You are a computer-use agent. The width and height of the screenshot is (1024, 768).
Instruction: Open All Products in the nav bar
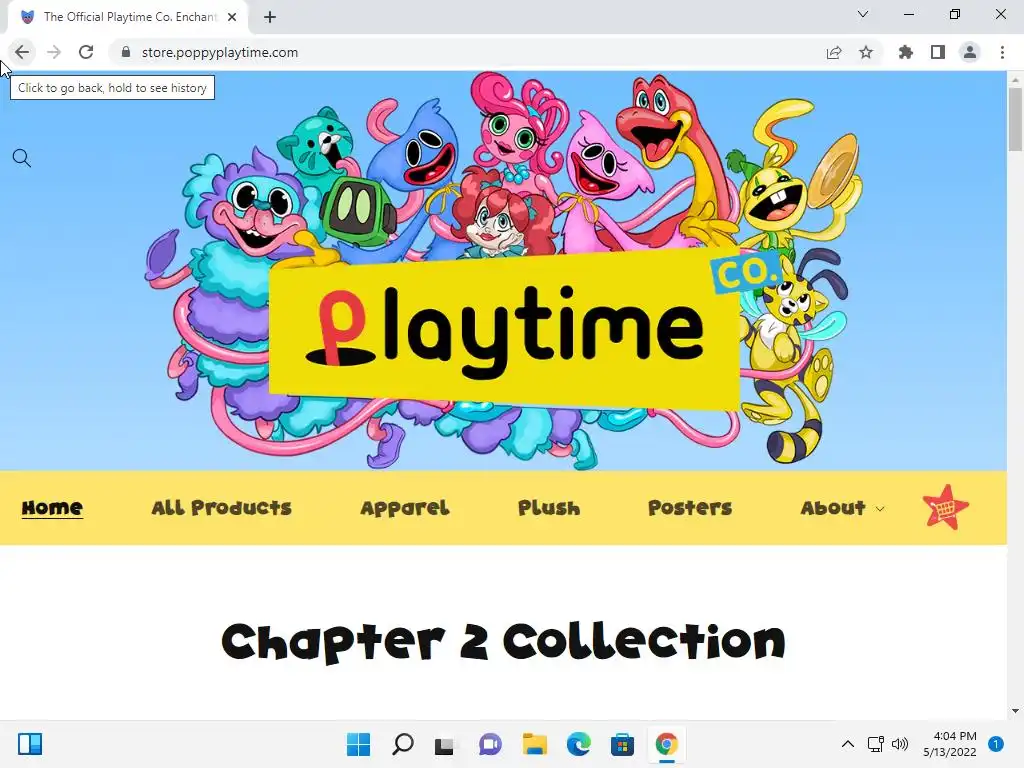point(221,508)
